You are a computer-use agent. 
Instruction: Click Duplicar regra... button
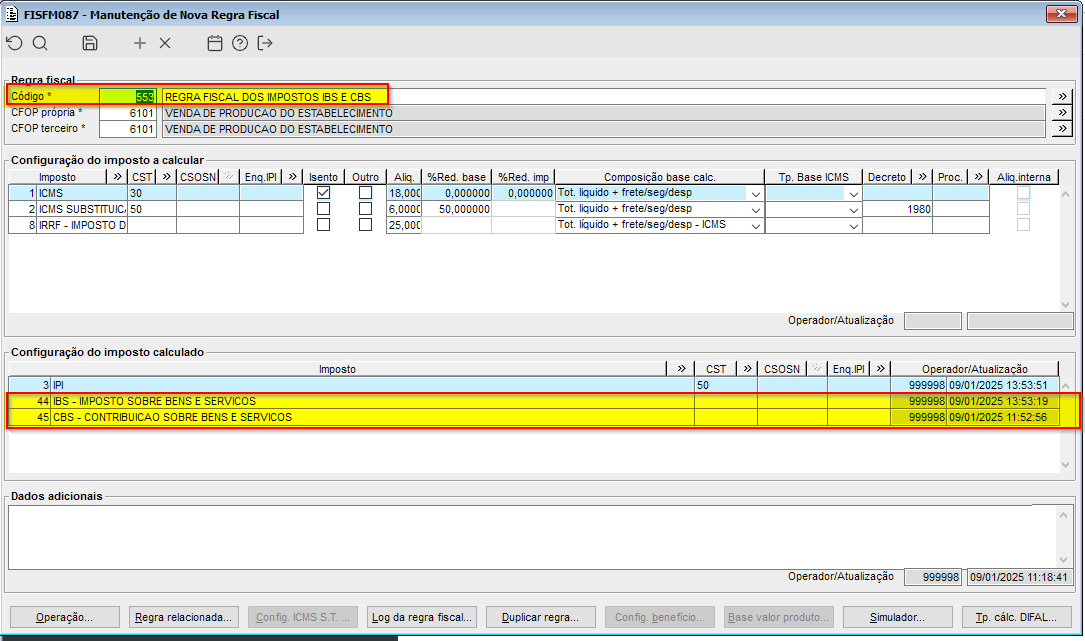pyautogui.click(x=540, y=617)
